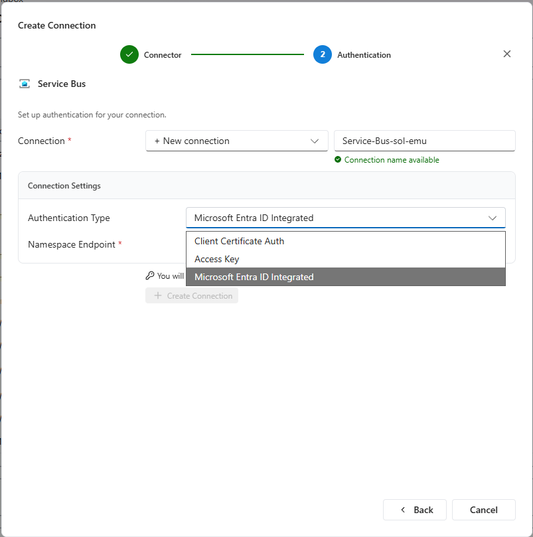
Task: Click the green connection name available checkmark
Action: tap(338, 160)
